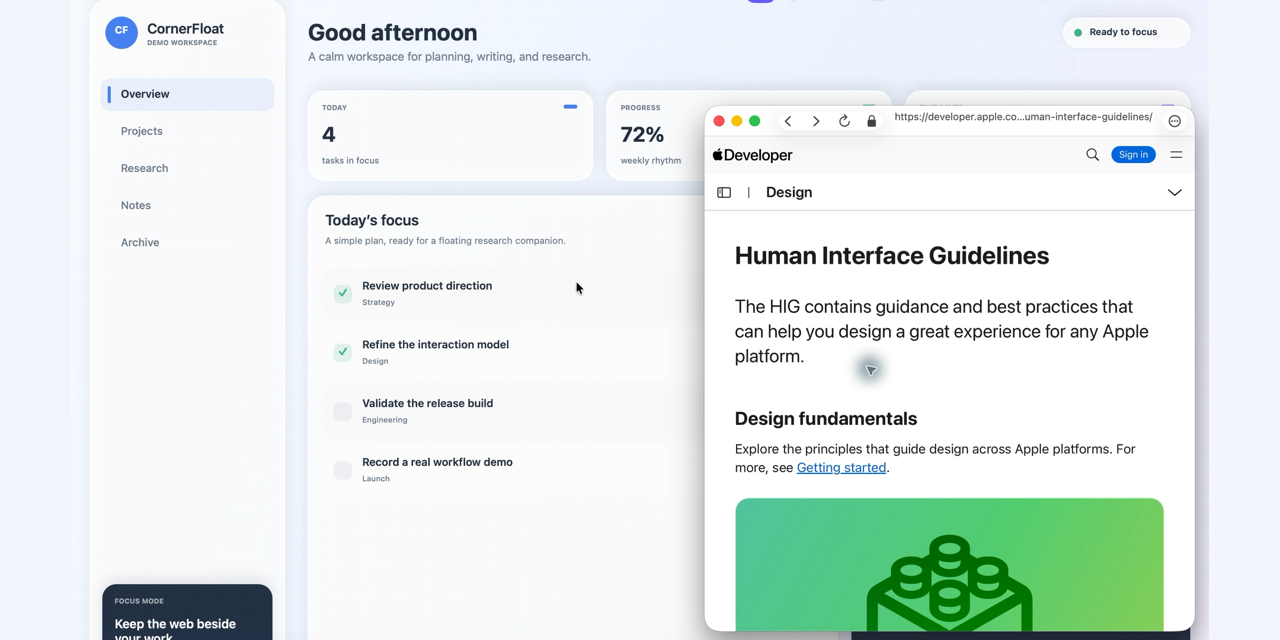This screenshot has height=640, width=1280.
Task: Click the Apple Developer logo
Action: [x=752, y=155]
